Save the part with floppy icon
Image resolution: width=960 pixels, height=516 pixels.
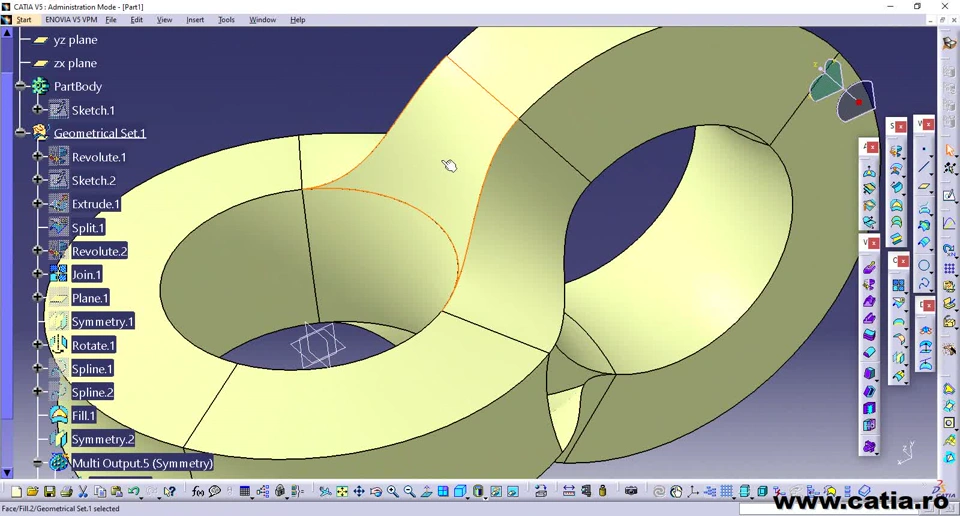[x=50, y=492]
